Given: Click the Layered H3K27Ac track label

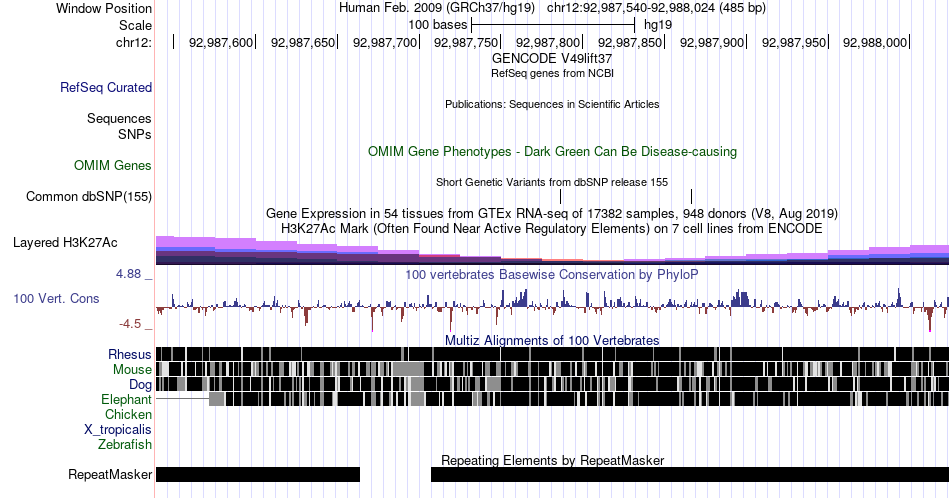Looking at the screenshot, I should tap(65, 242).
